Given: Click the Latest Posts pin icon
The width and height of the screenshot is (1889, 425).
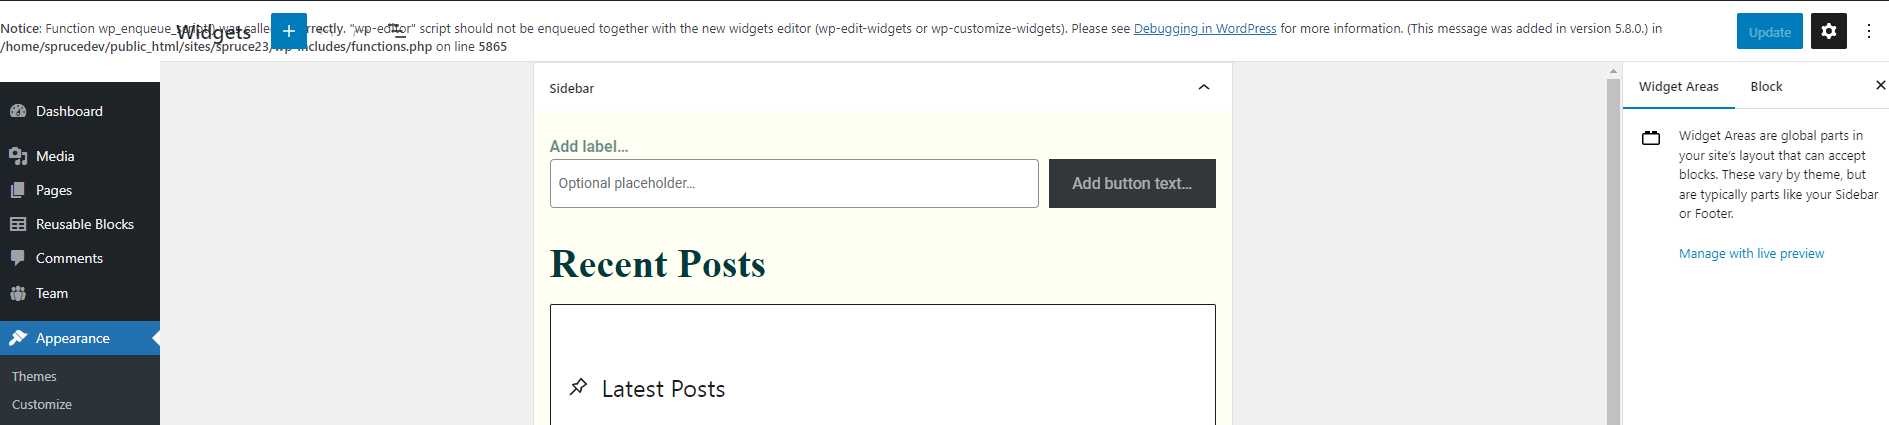Looking at the screenshot, I should [x=578, y=387].
